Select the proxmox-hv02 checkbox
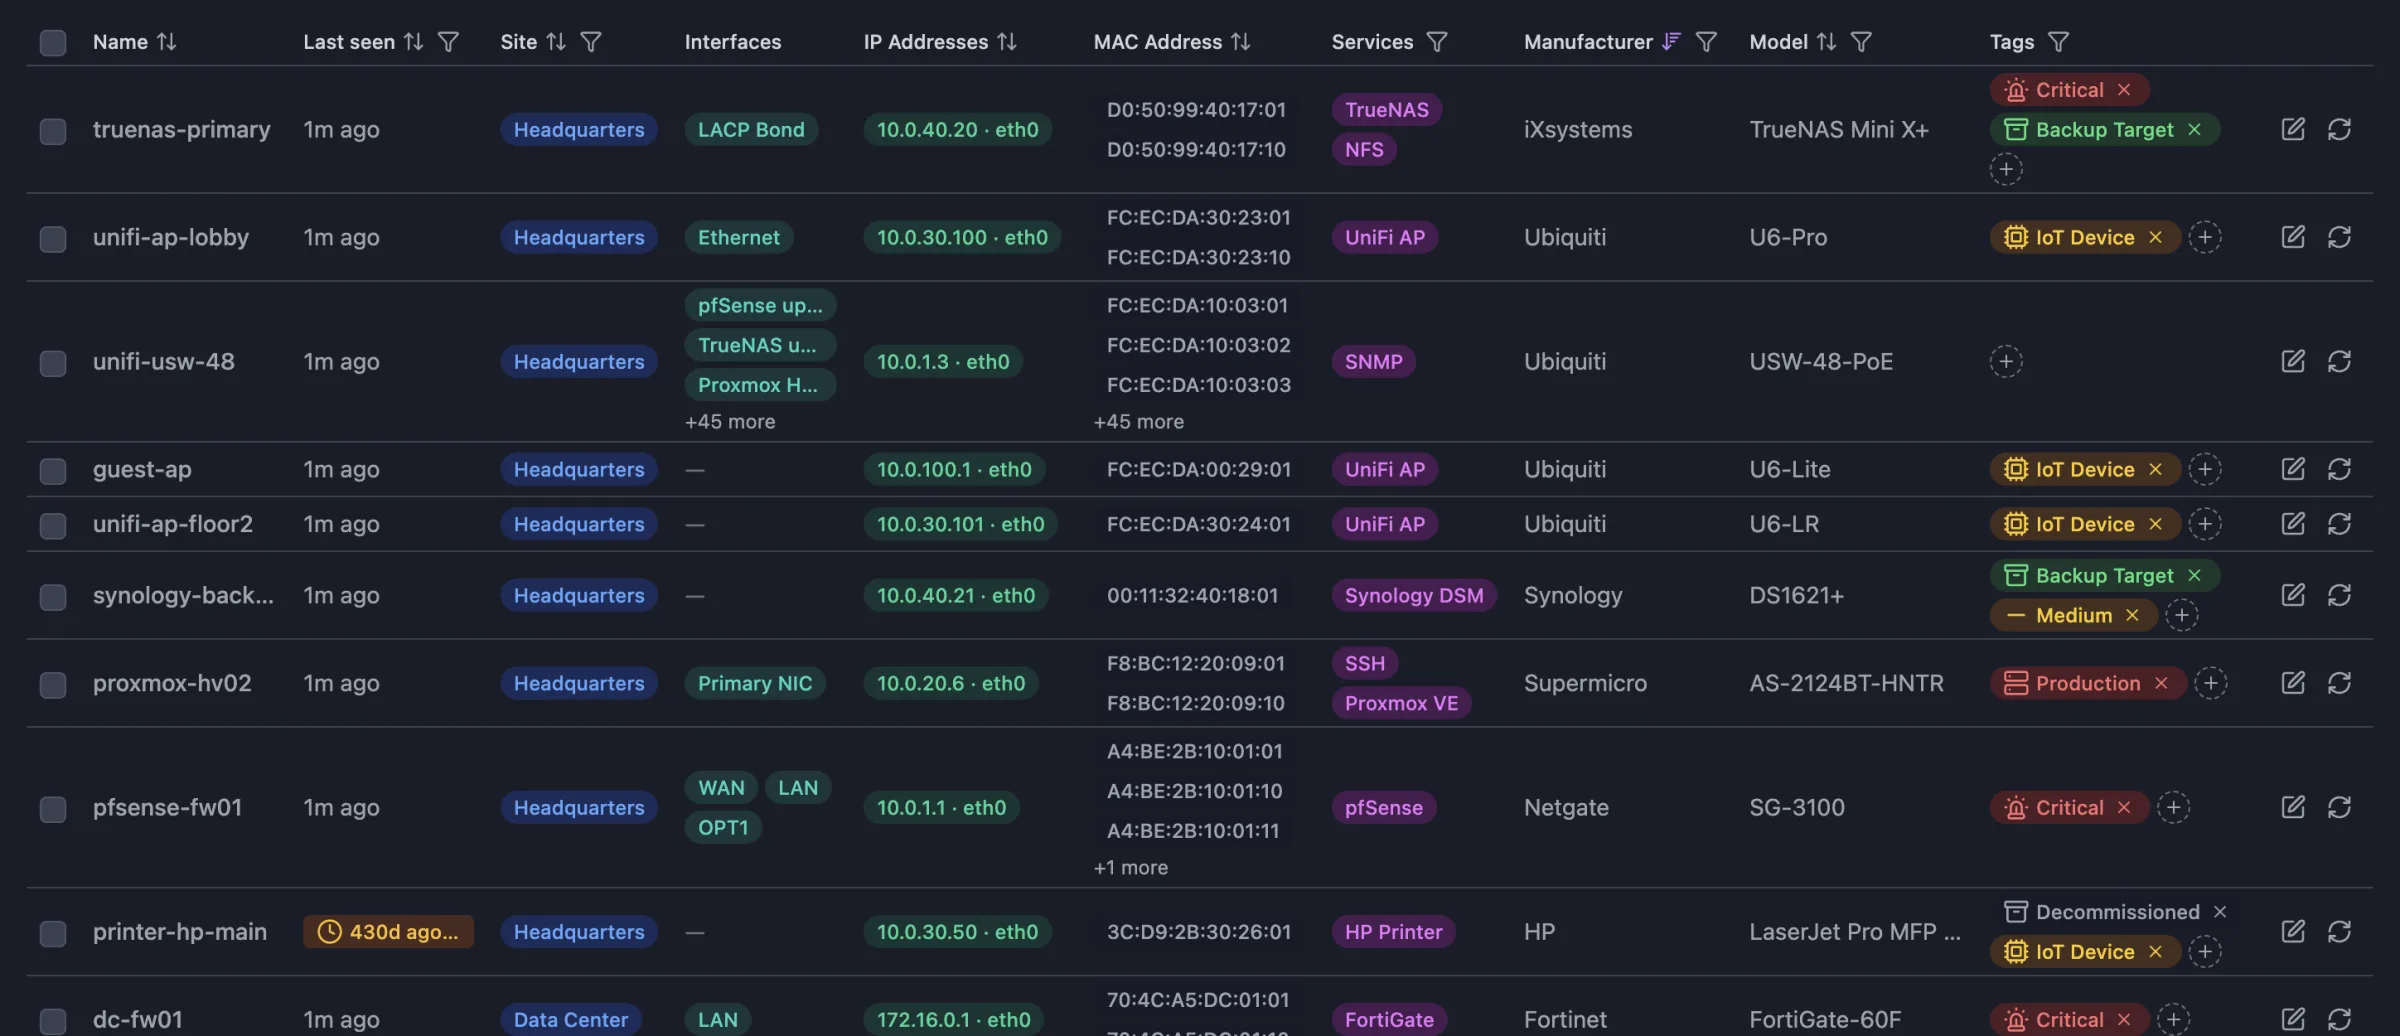The image size is (2400, 1036). (x=53, y=684)
